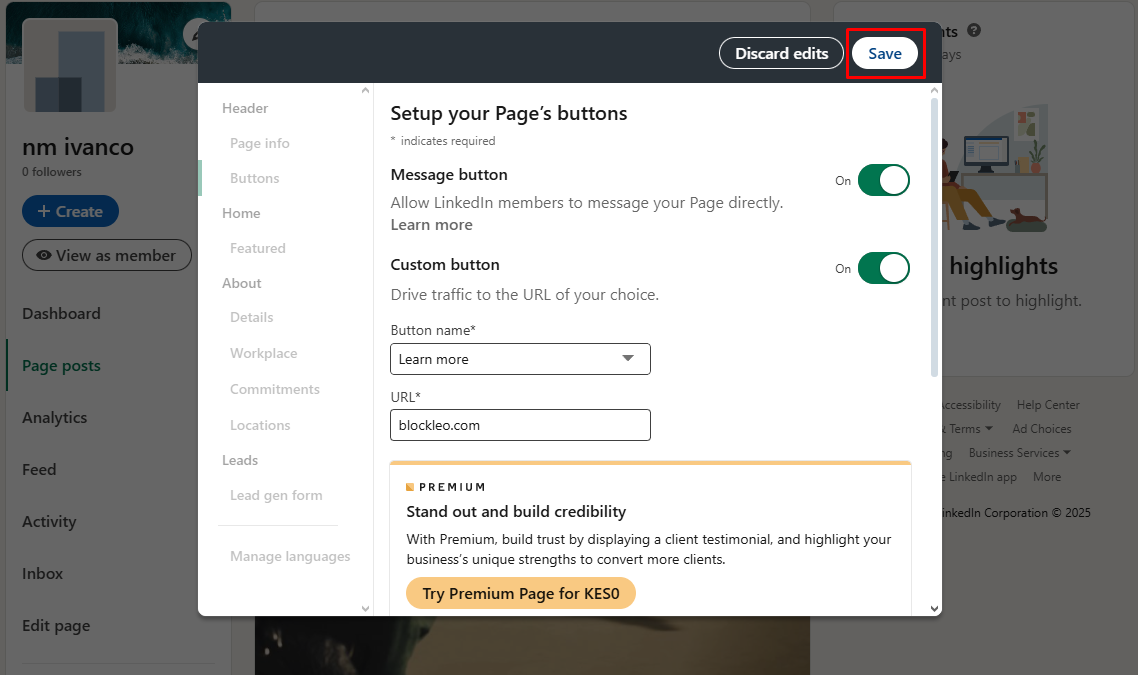Image resolution: width=1138 pixels, height=675 pixels.
Task: Click Try Premium Page for KES0 button
Action: [x=520, y=594]
